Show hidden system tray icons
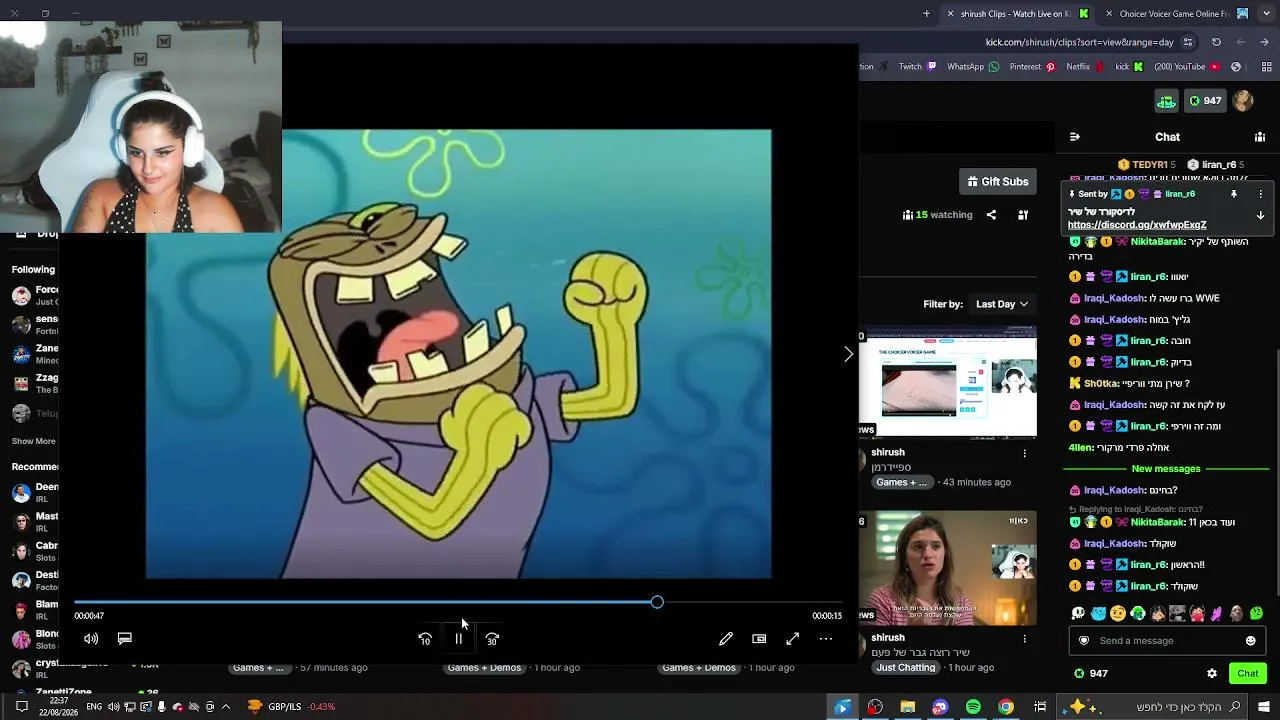This screenshot has height=720, width=1280. coord(226,707)
